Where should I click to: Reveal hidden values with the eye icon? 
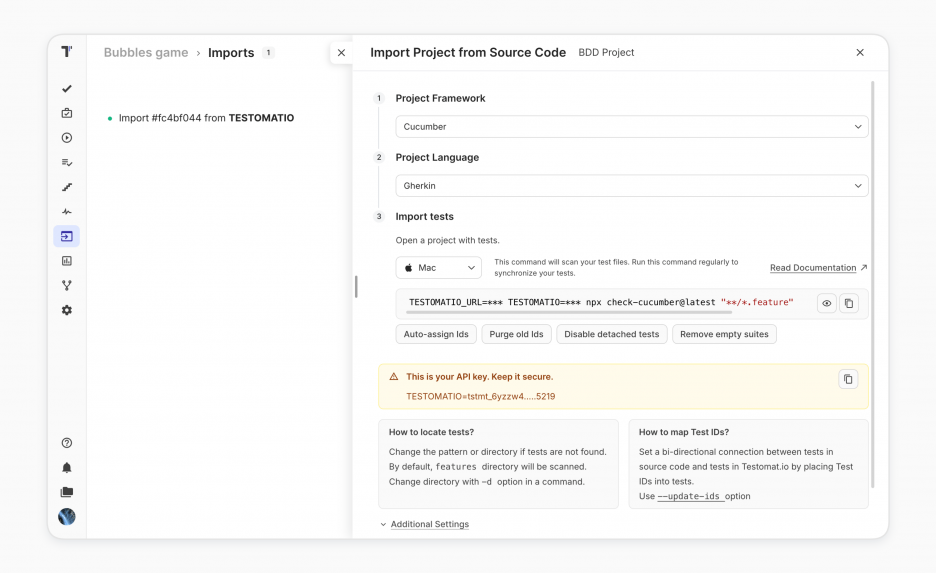click(x=826, y=303)
